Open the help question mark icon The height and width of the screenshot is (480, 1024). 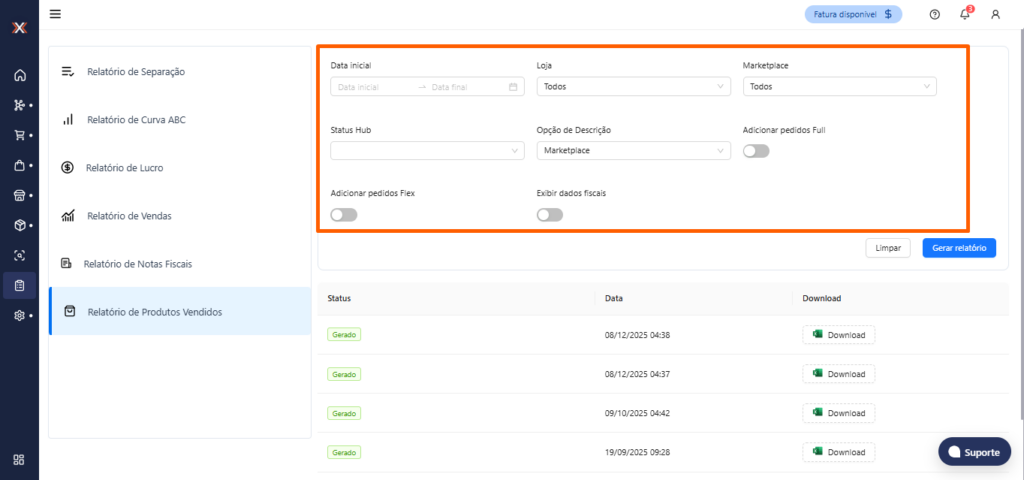934,14
